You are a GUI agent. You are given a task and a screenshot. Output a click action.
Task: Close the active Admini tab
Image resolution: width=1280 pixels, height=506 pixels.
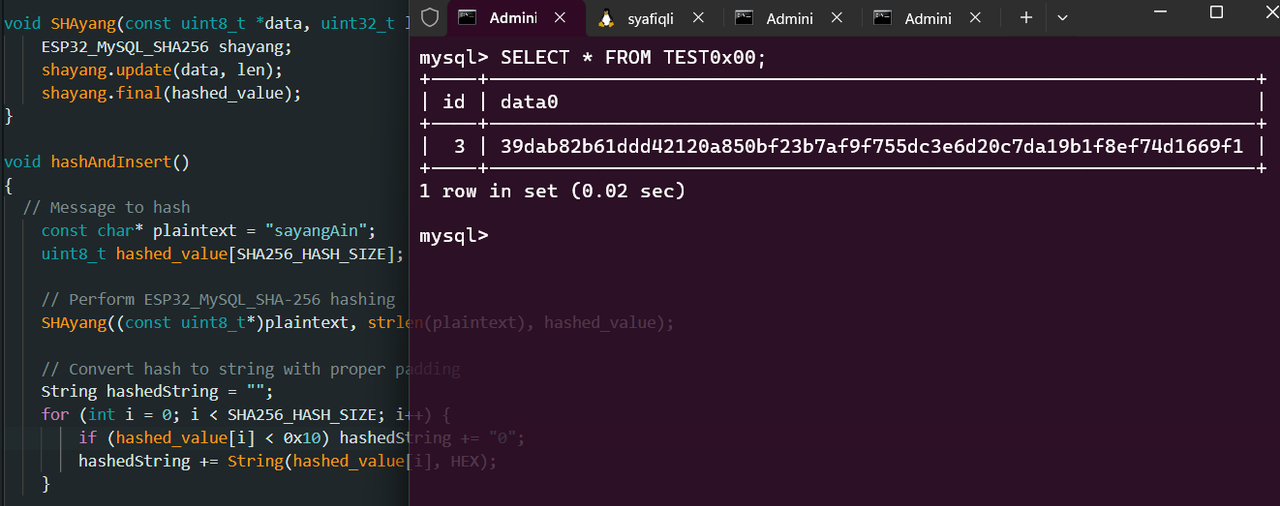tap(560, 18)
